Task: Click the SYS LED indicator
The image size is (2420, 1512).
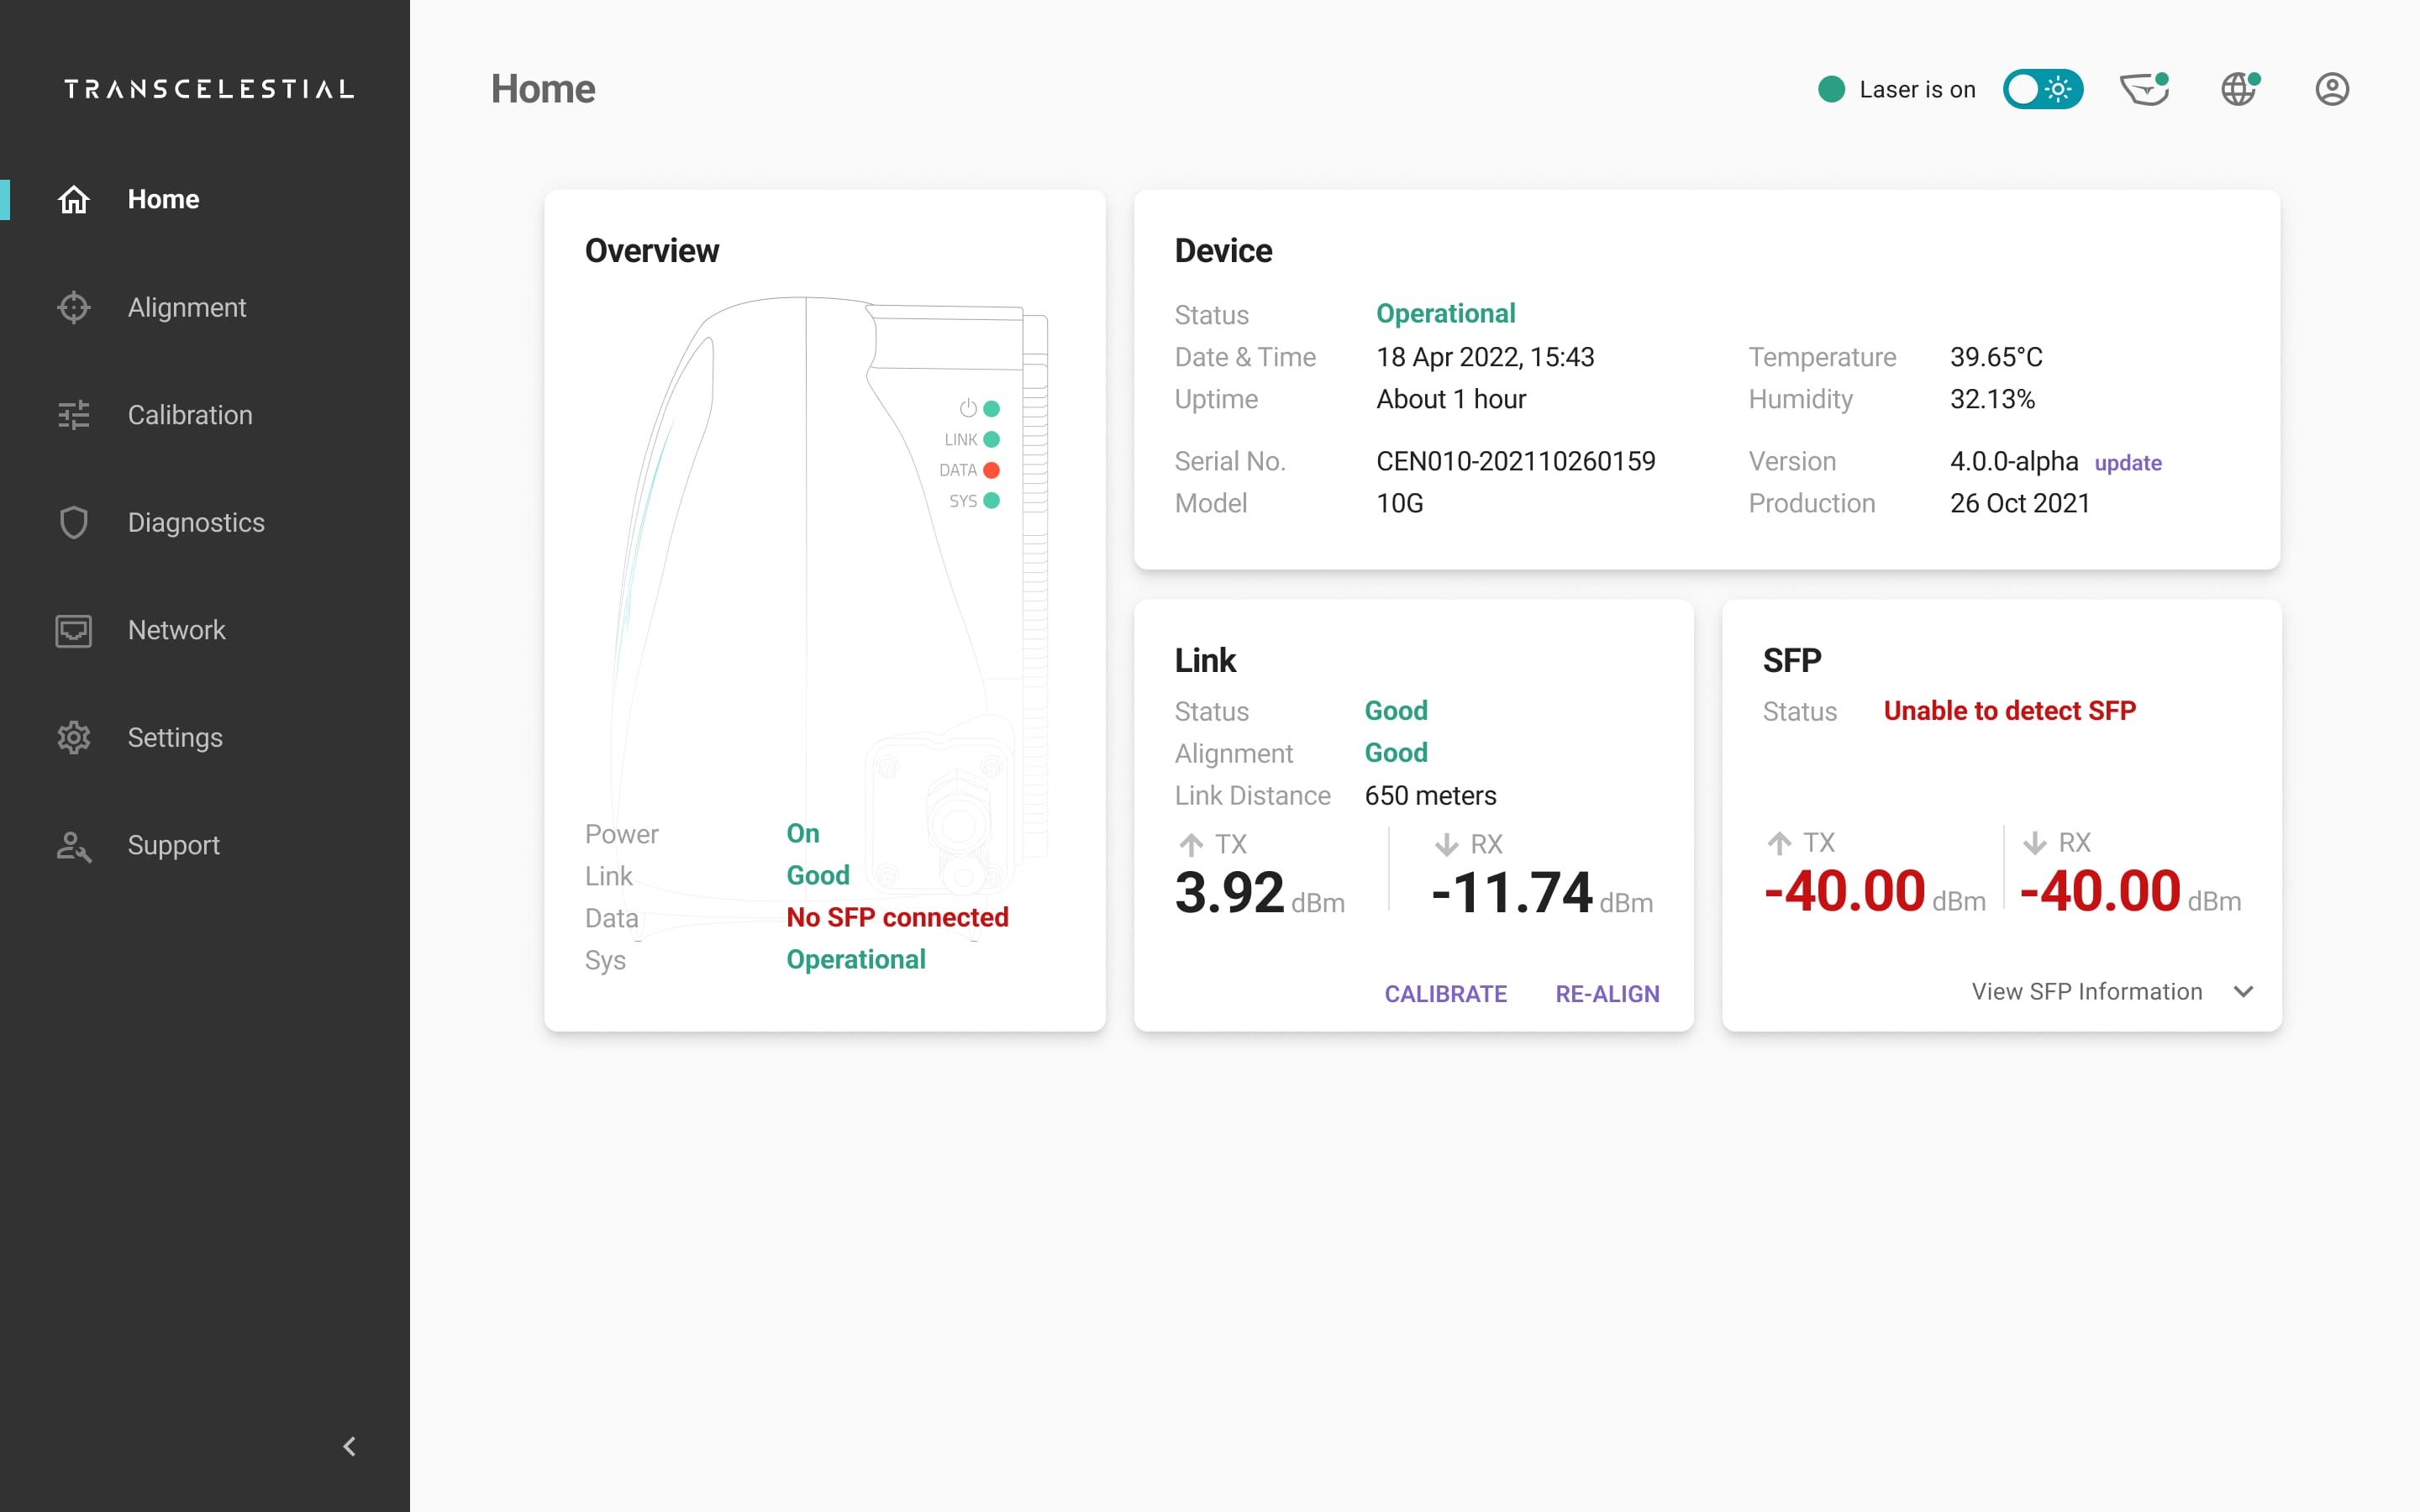Action: [991, 500]
